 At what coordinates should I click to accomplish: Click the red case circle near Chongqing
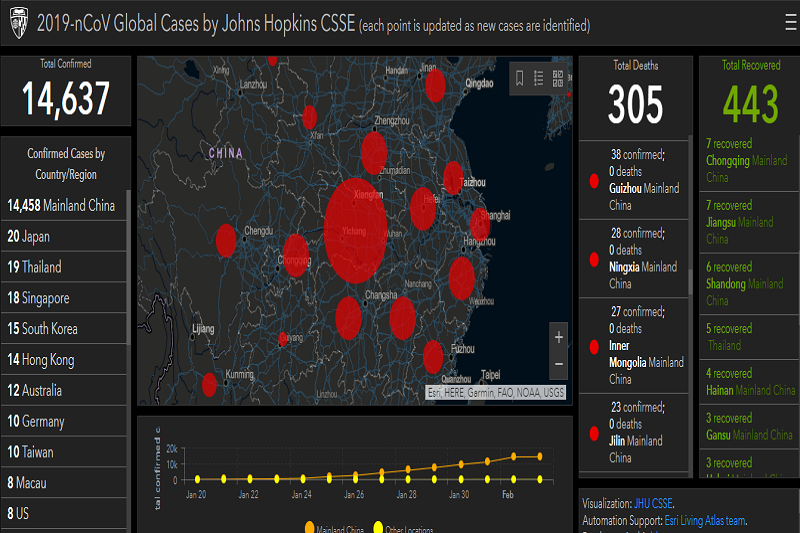tap(296, 256)
